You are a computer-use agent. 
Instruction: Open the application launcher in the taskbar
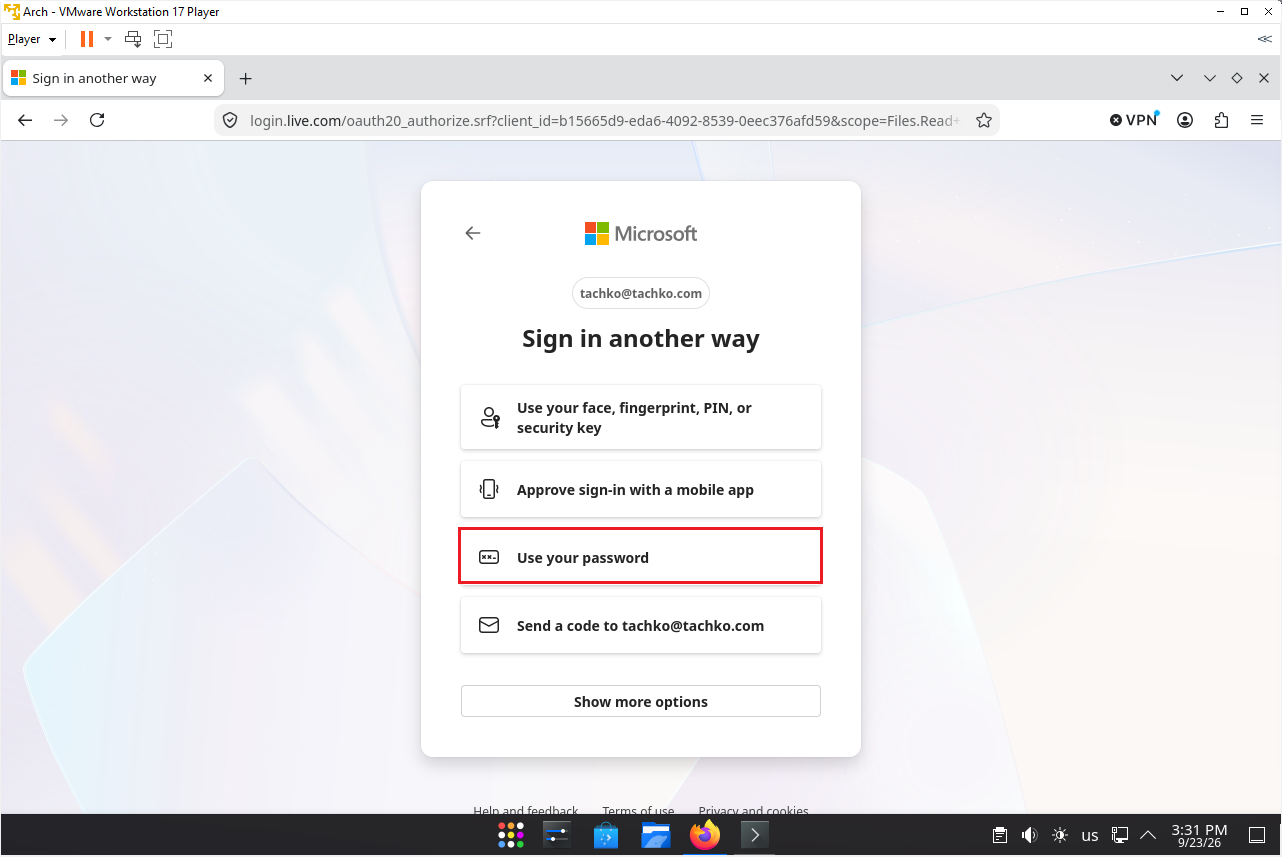(511, 835)
